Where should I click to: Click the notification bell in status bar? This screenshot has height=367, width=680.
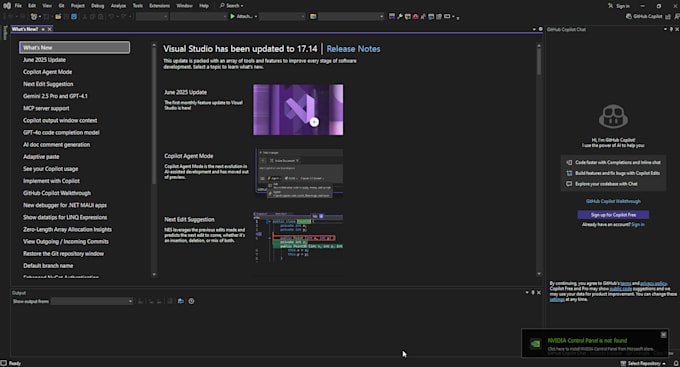(x=676, y=363)
